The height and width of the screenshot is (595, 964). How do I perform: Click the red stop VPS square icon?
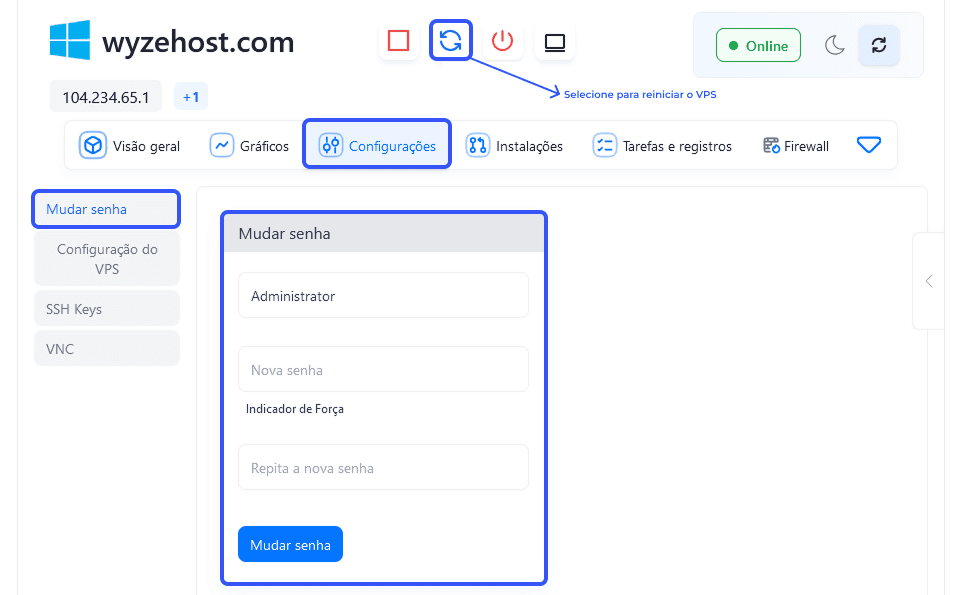tap(398, 41)
